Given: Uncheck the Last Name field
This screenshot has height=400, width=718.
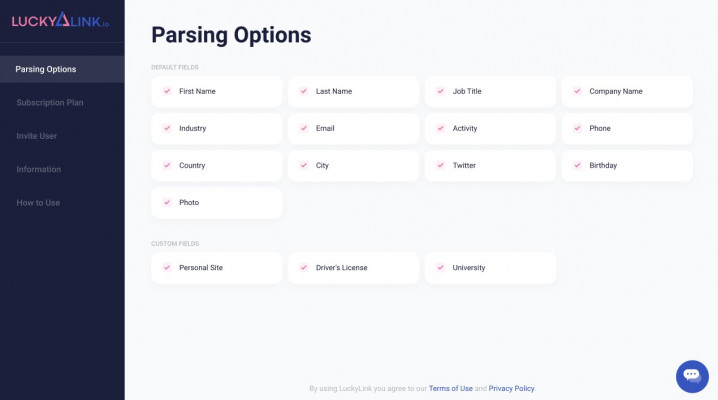Looking at the screenshot, I should point(304,91).
